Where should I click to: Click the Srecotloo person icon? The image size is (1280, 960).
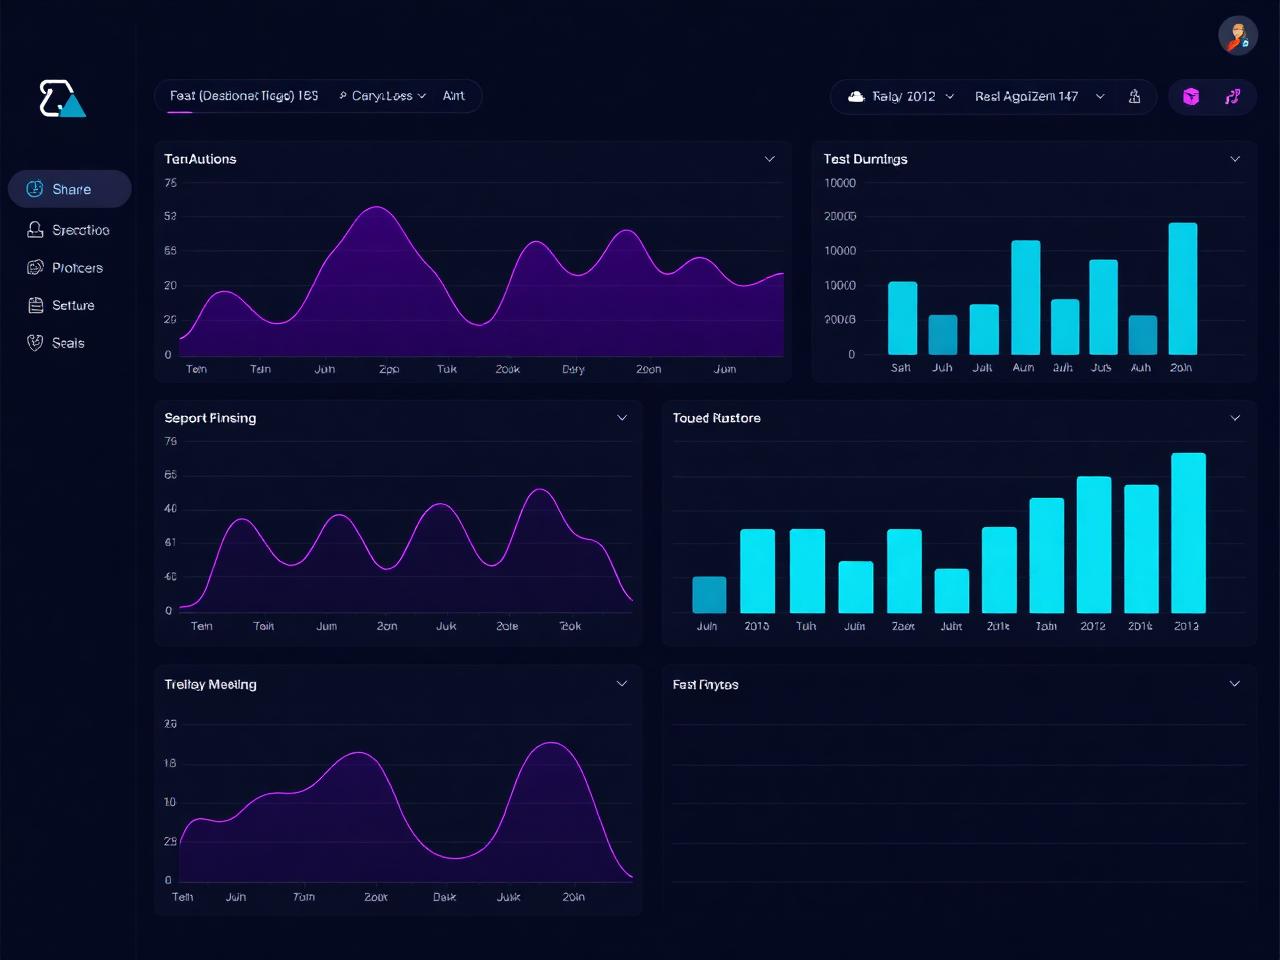[x=35, y=230]
